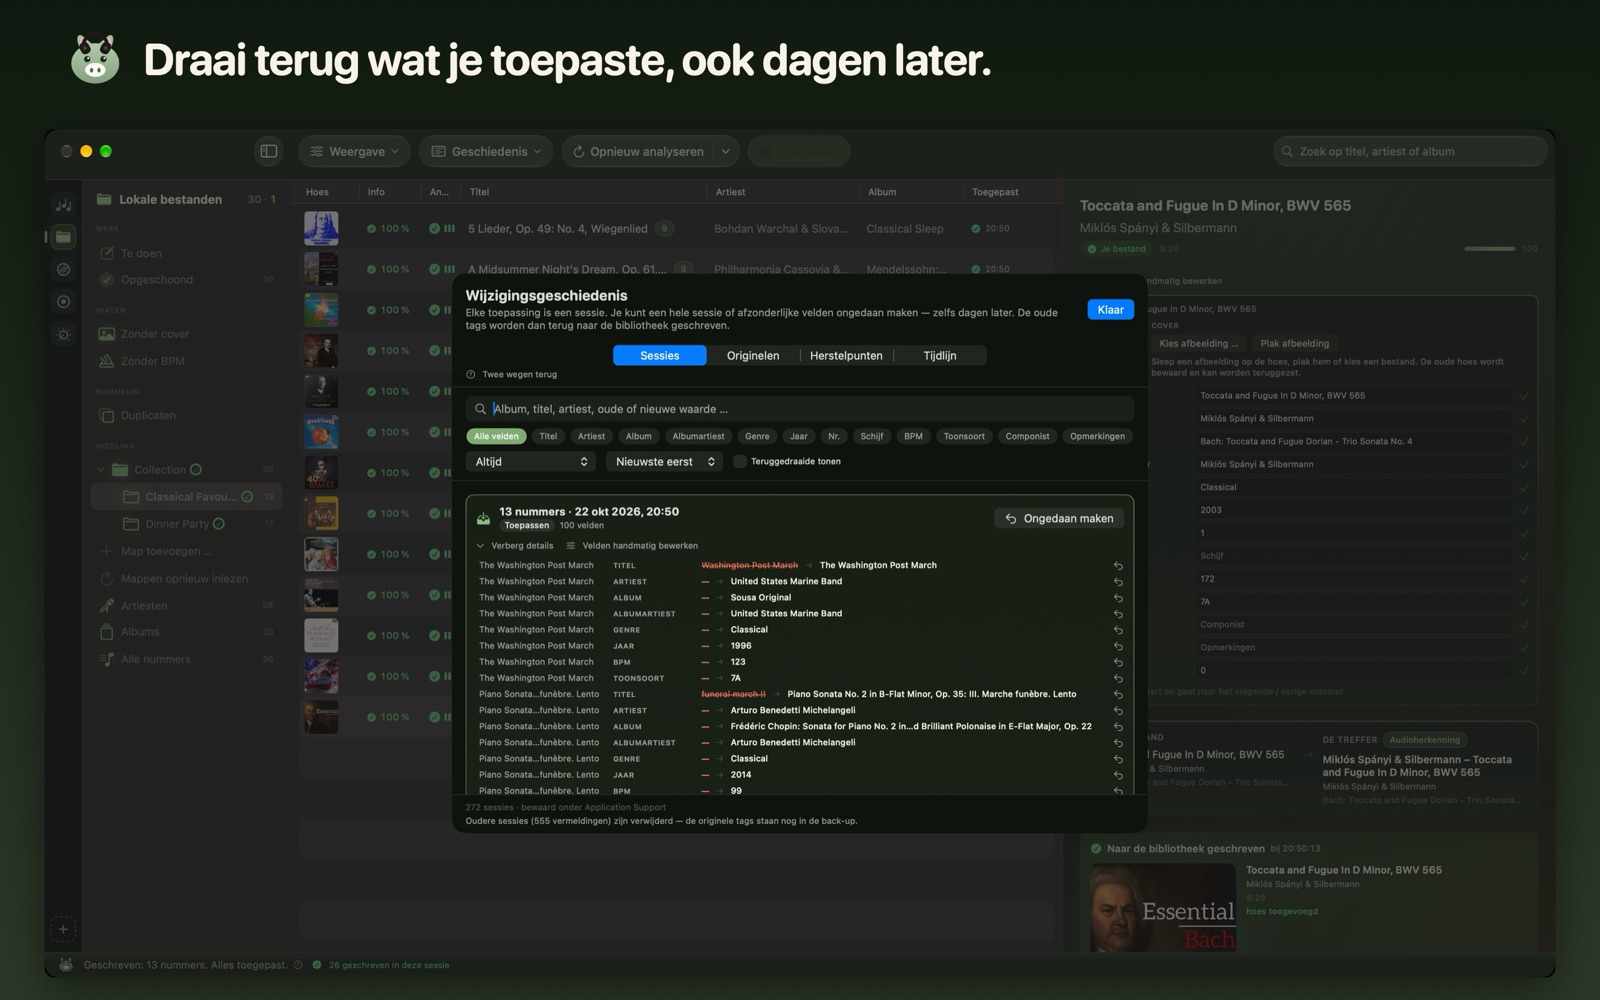Click the green session download icon
1600x1000 pixels.
pos(483,518)
